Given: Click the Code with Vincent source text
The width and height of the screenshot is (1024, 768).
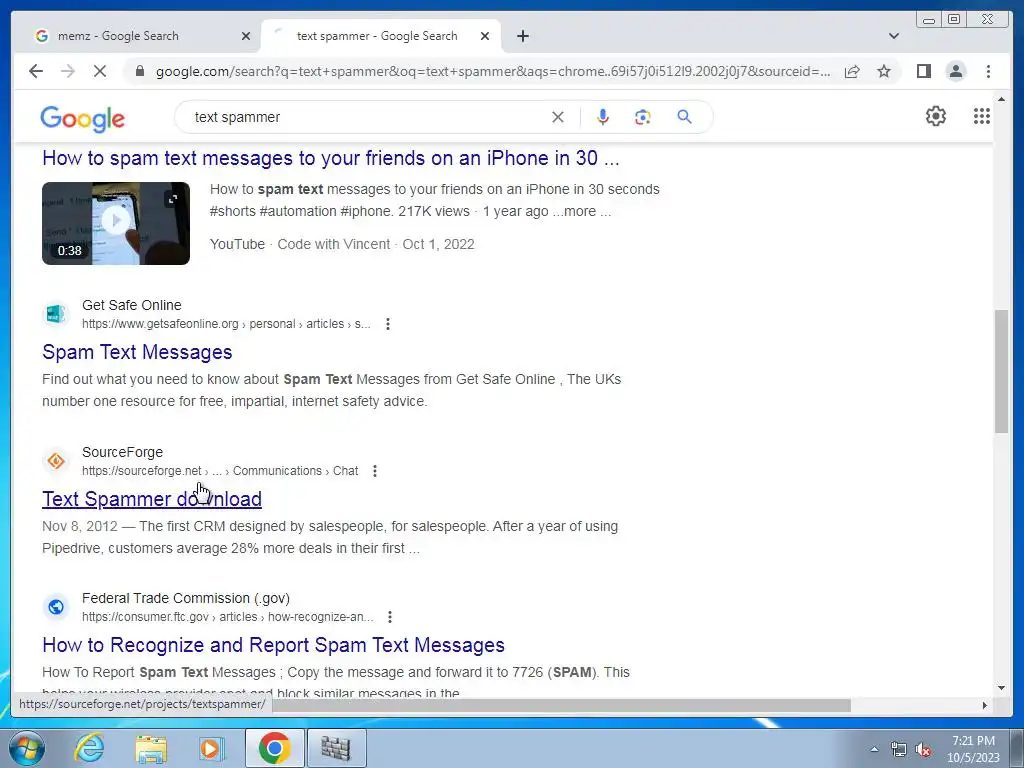Looking at the screenshot, I should pos(334,244).
